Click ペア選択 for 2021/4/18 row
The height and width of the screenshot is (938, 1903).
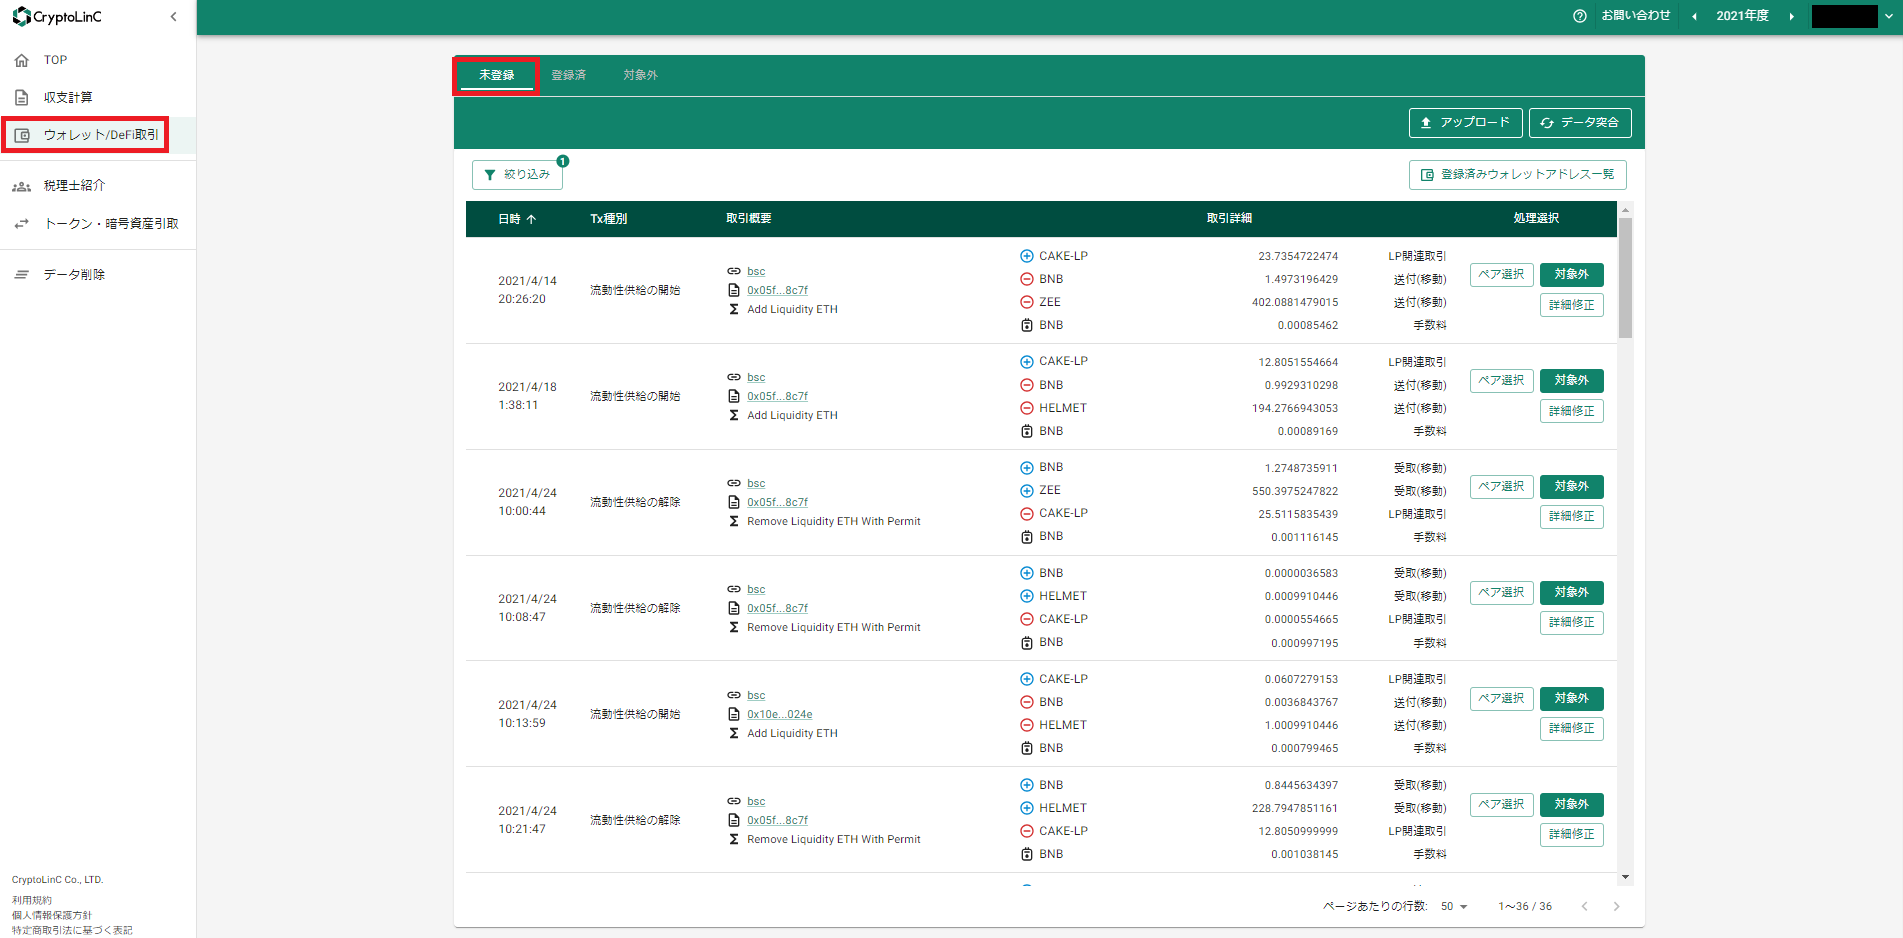point(1501,381)
